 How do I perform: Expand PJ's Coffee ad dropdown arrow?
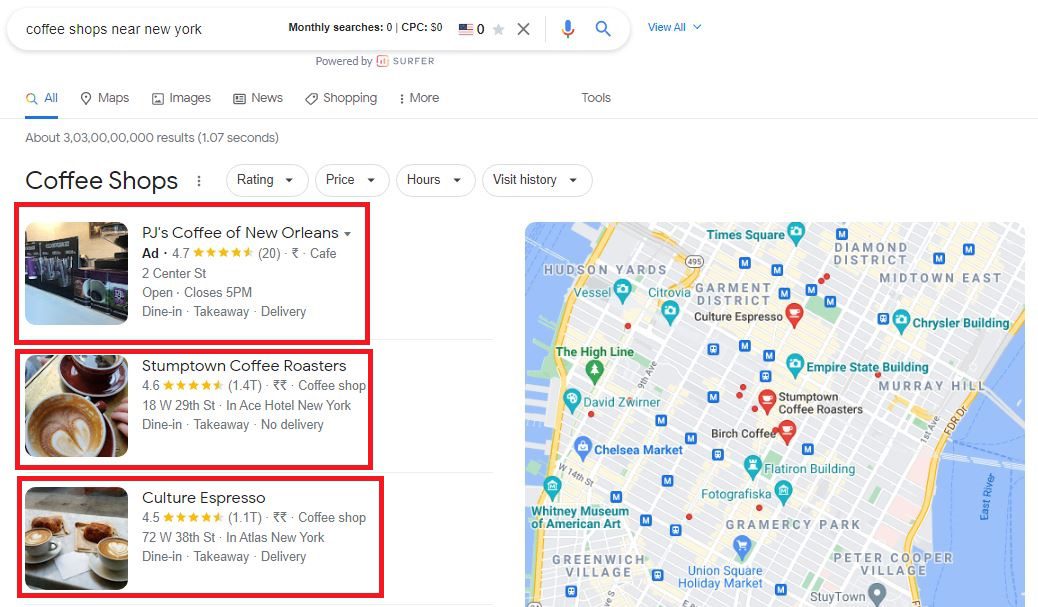348,234
